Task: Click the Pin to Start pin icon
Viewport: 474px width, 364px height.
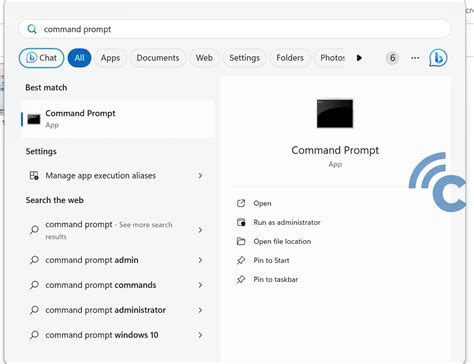Action: pyautogui.click(x=241, y=260)
